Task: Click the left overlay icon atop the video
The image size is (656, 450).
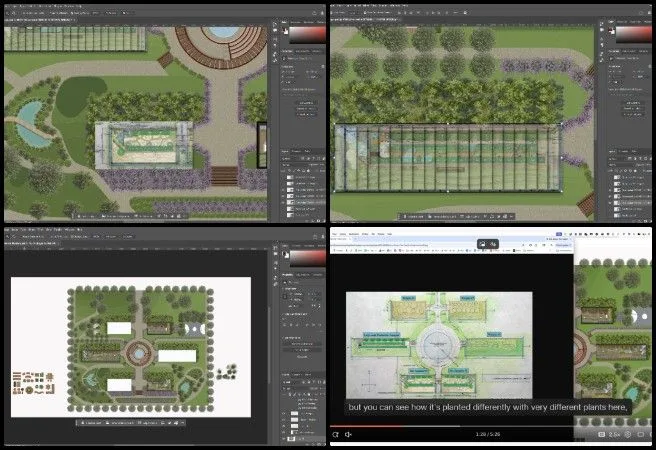Action: (481, 244)
